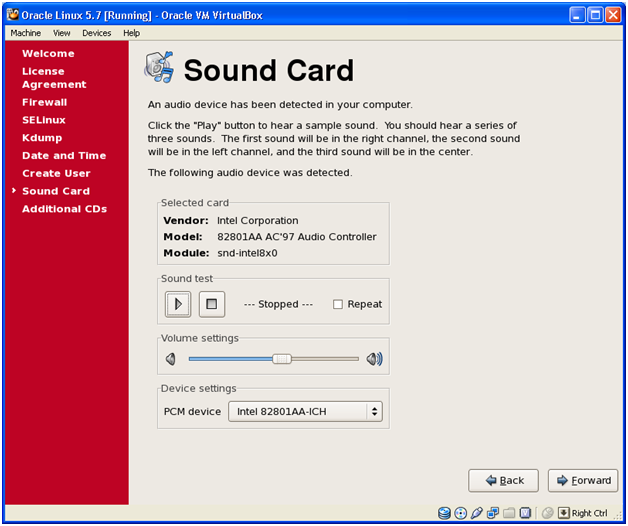Click the Sound Card header icon
The width and height of the screenshot is (628, 526).
coord(159,67)
